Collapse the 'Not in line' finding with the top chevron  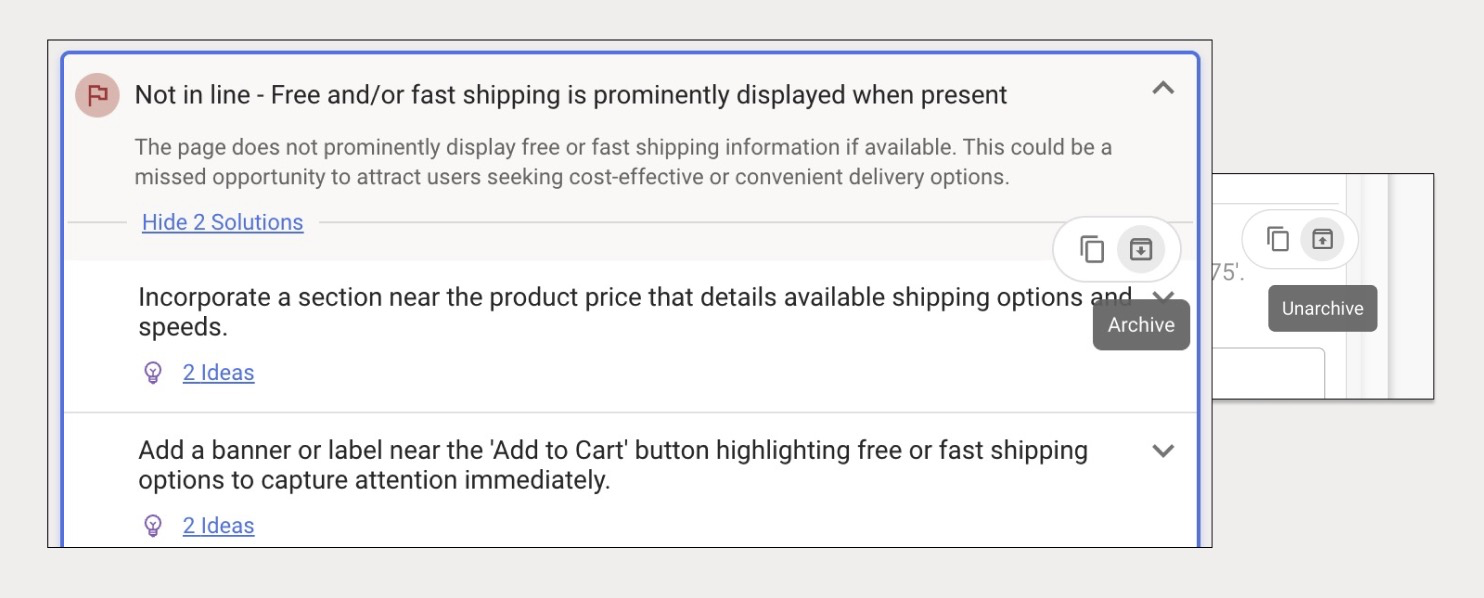point(1162,88)
